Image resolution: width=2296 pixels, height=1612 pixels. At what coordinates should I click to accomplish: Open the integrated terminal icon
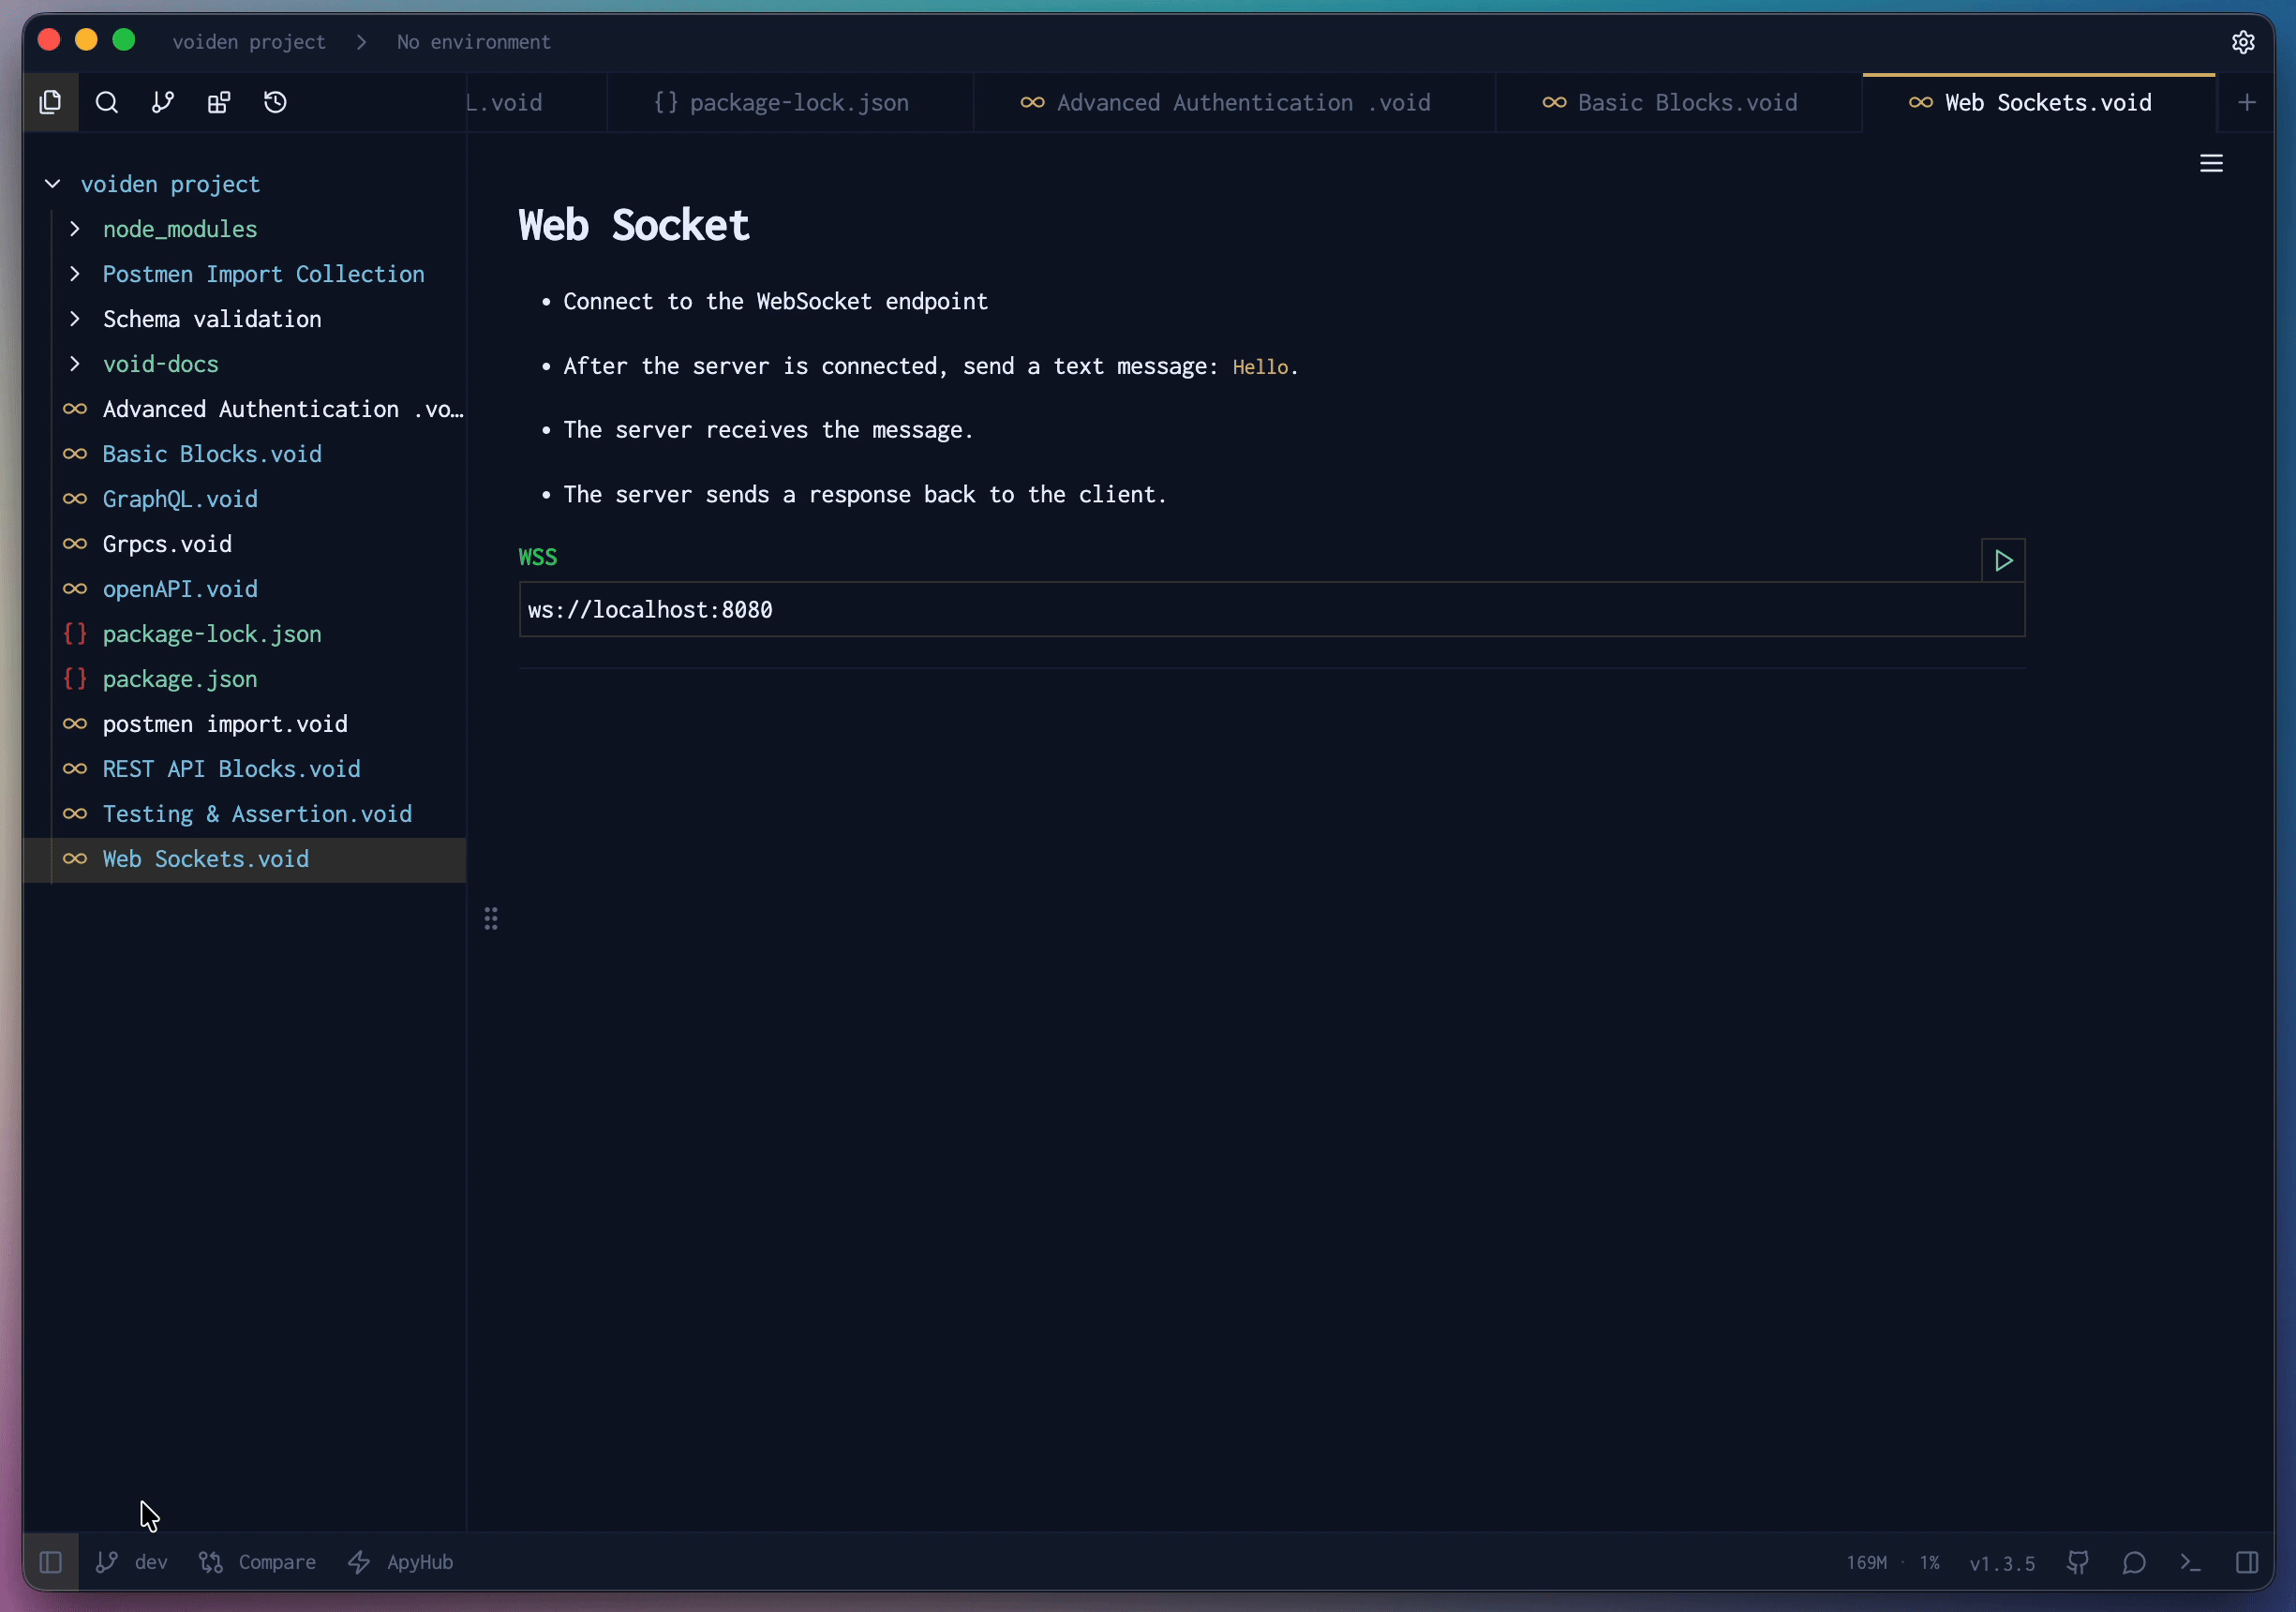click(x=2191, y=1562)
